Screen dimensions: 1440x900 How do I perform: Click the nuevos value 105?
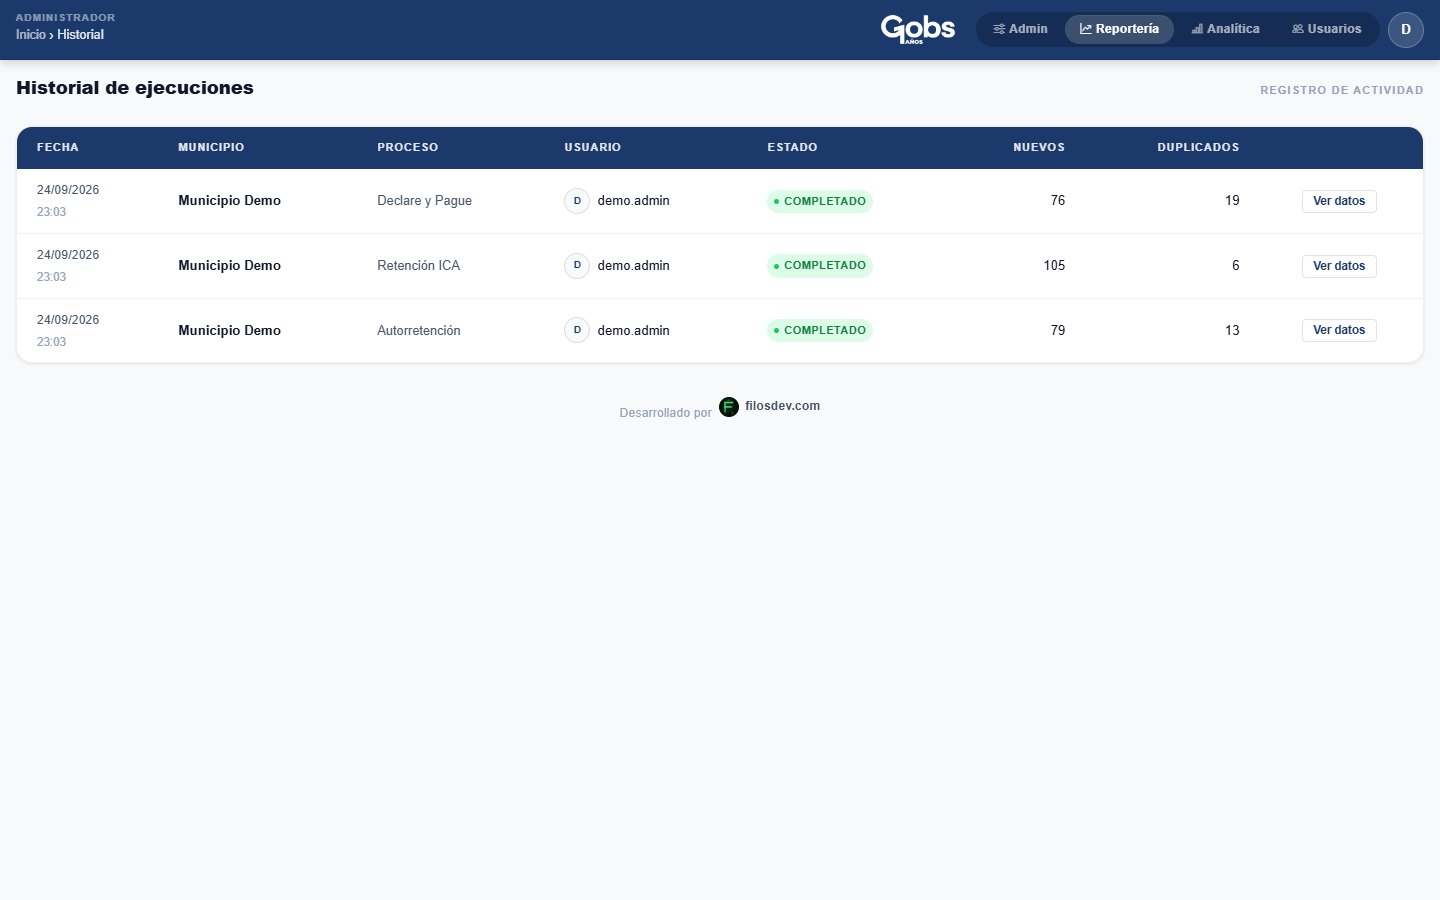tap(1054, 266)
